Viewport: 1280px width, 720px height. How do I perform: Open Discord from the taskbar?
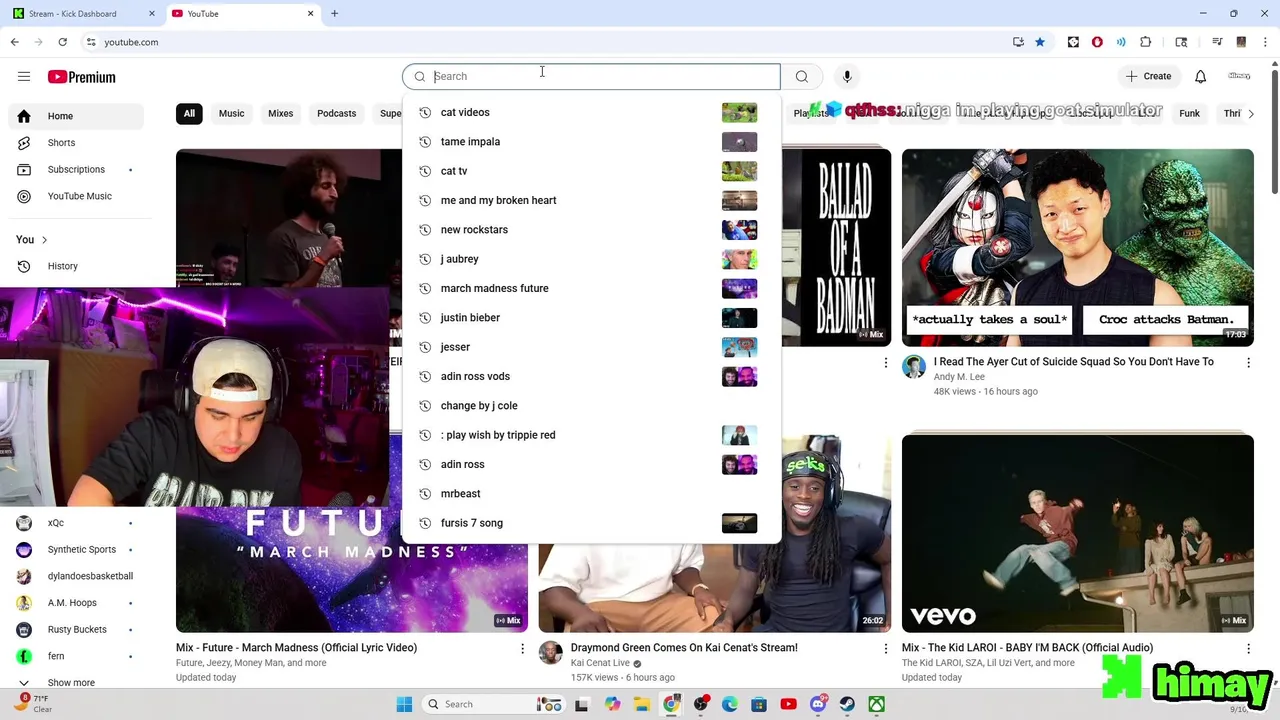(818, 704)
